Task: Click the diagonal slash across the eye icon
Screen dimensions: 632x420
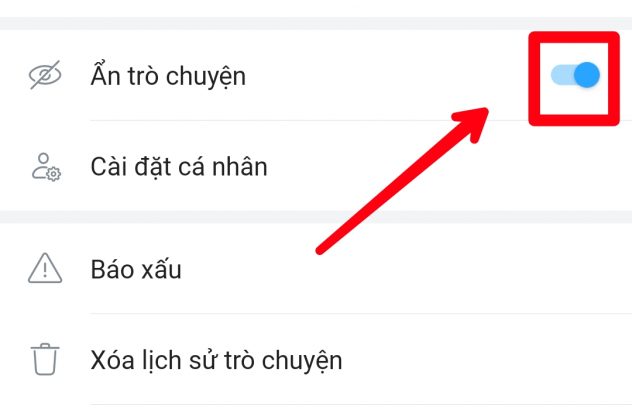Action: pos(45,75)
